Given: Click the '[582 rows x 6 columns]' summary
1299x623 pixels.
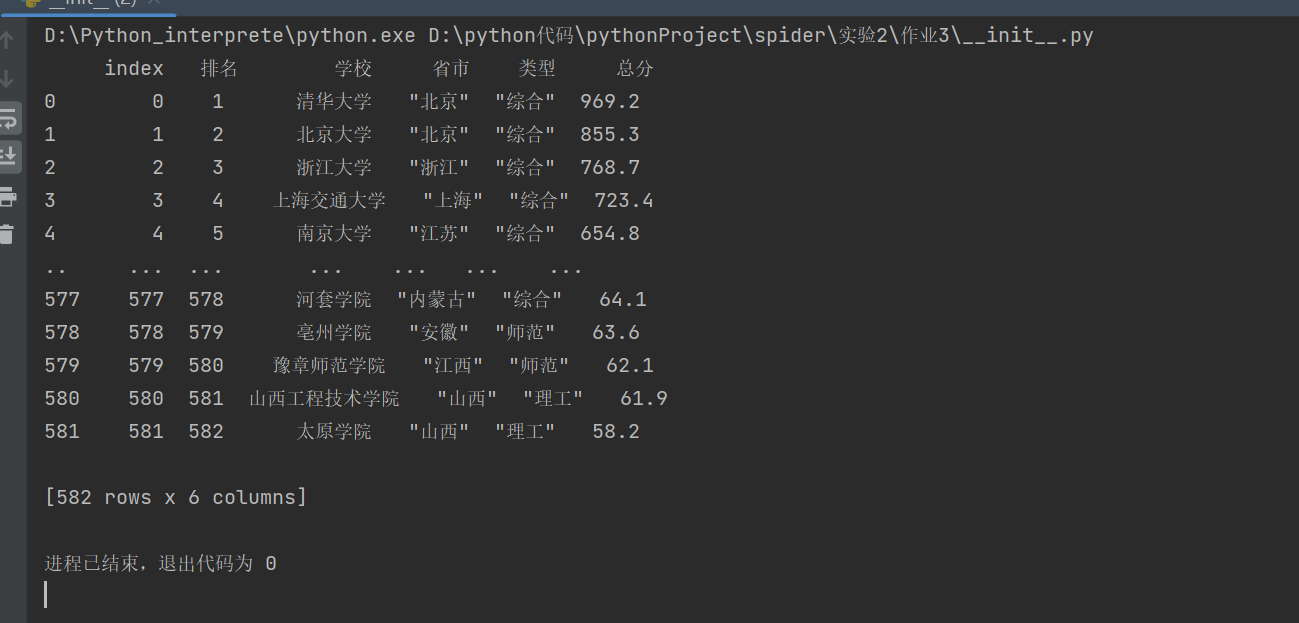Looking at the screenshot, I should tap(176, 498).
